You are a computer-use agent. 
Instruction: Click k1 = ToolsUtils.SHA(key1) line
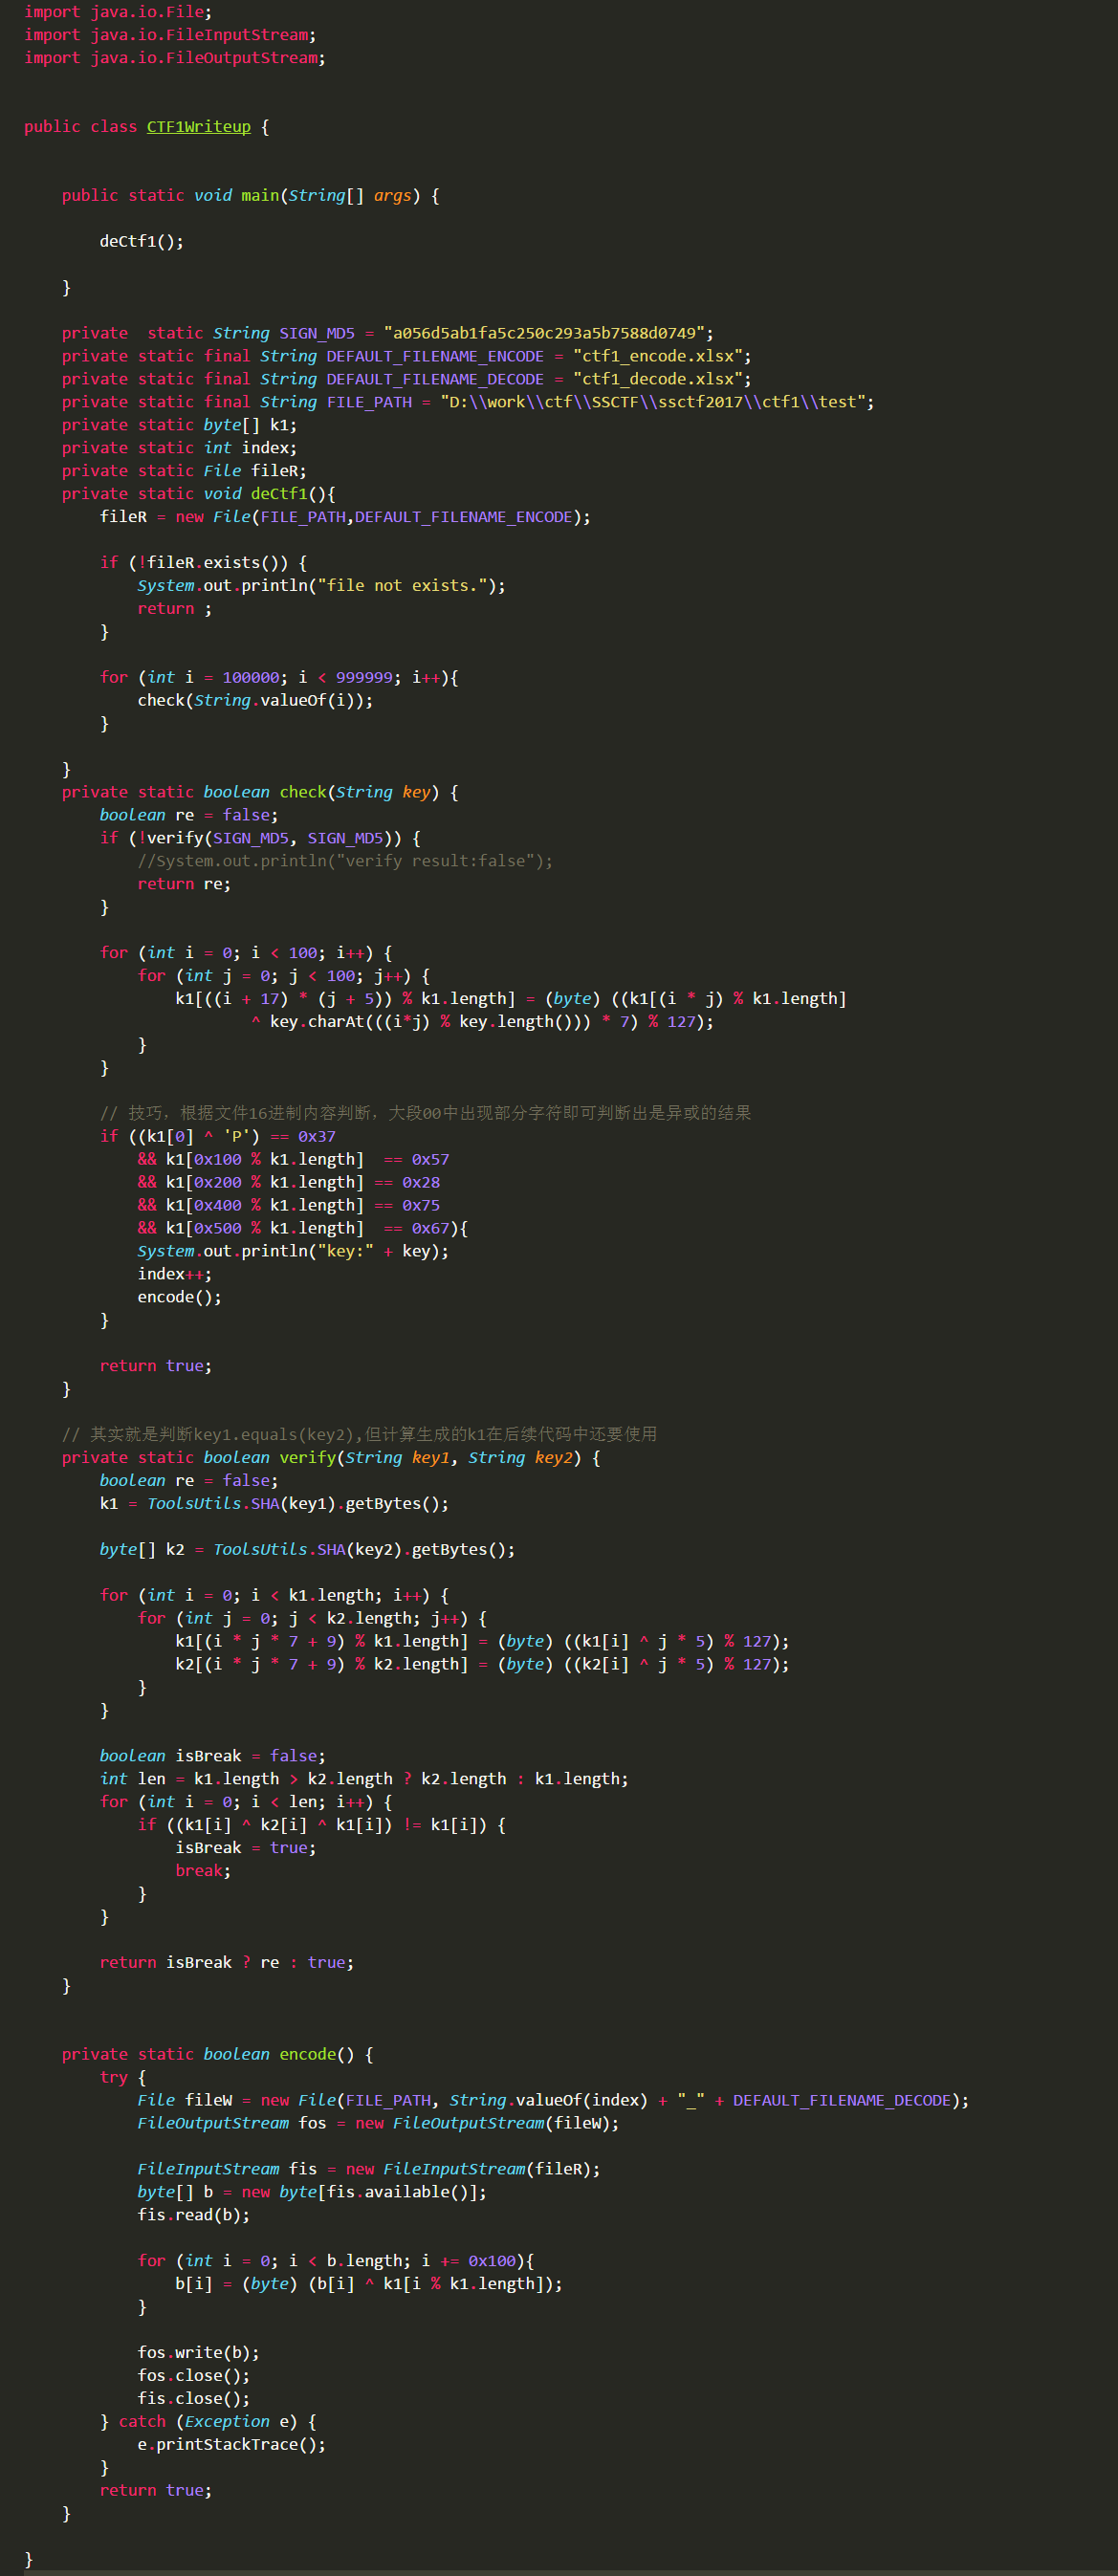coord(274,1505)
